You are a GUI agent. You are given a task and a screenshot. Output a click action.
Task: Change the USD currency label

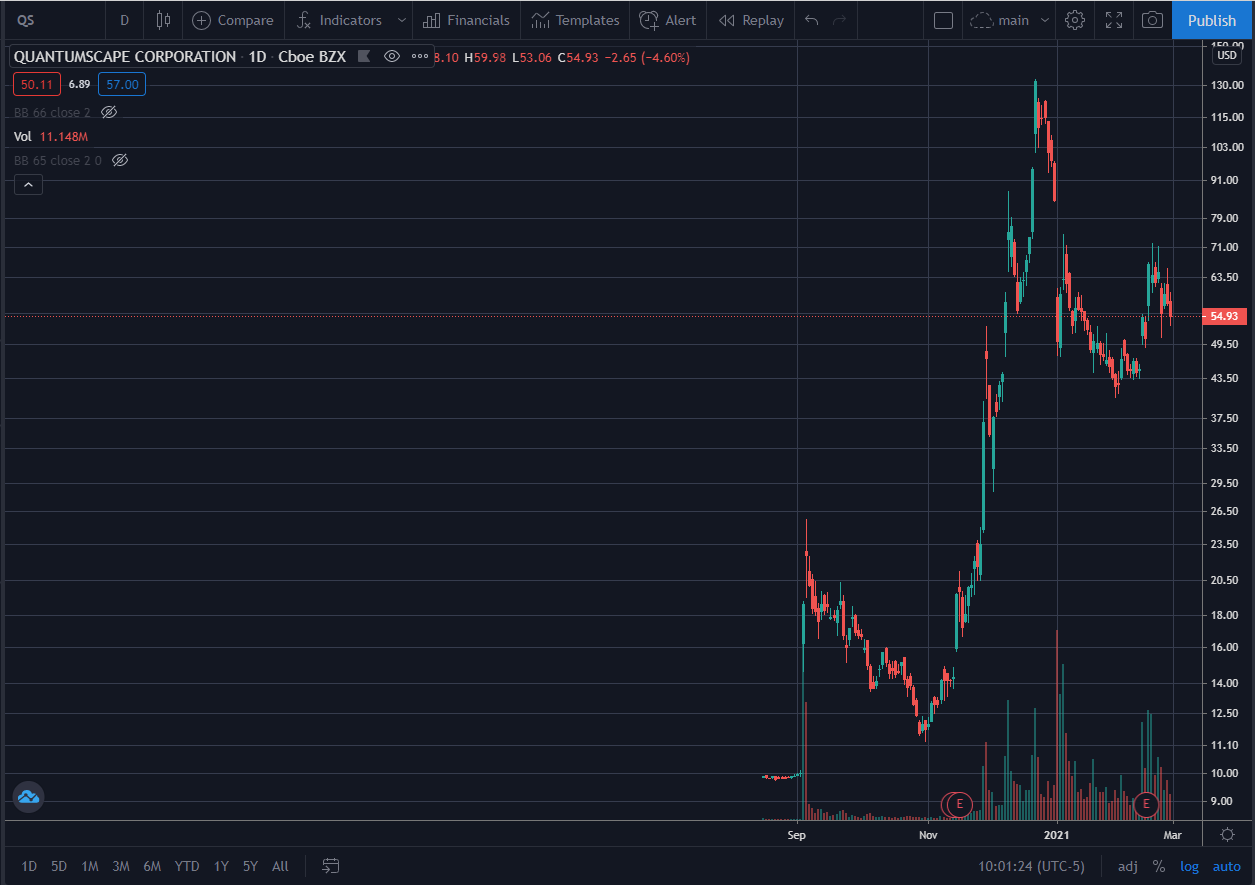[x=1226, y=56]
